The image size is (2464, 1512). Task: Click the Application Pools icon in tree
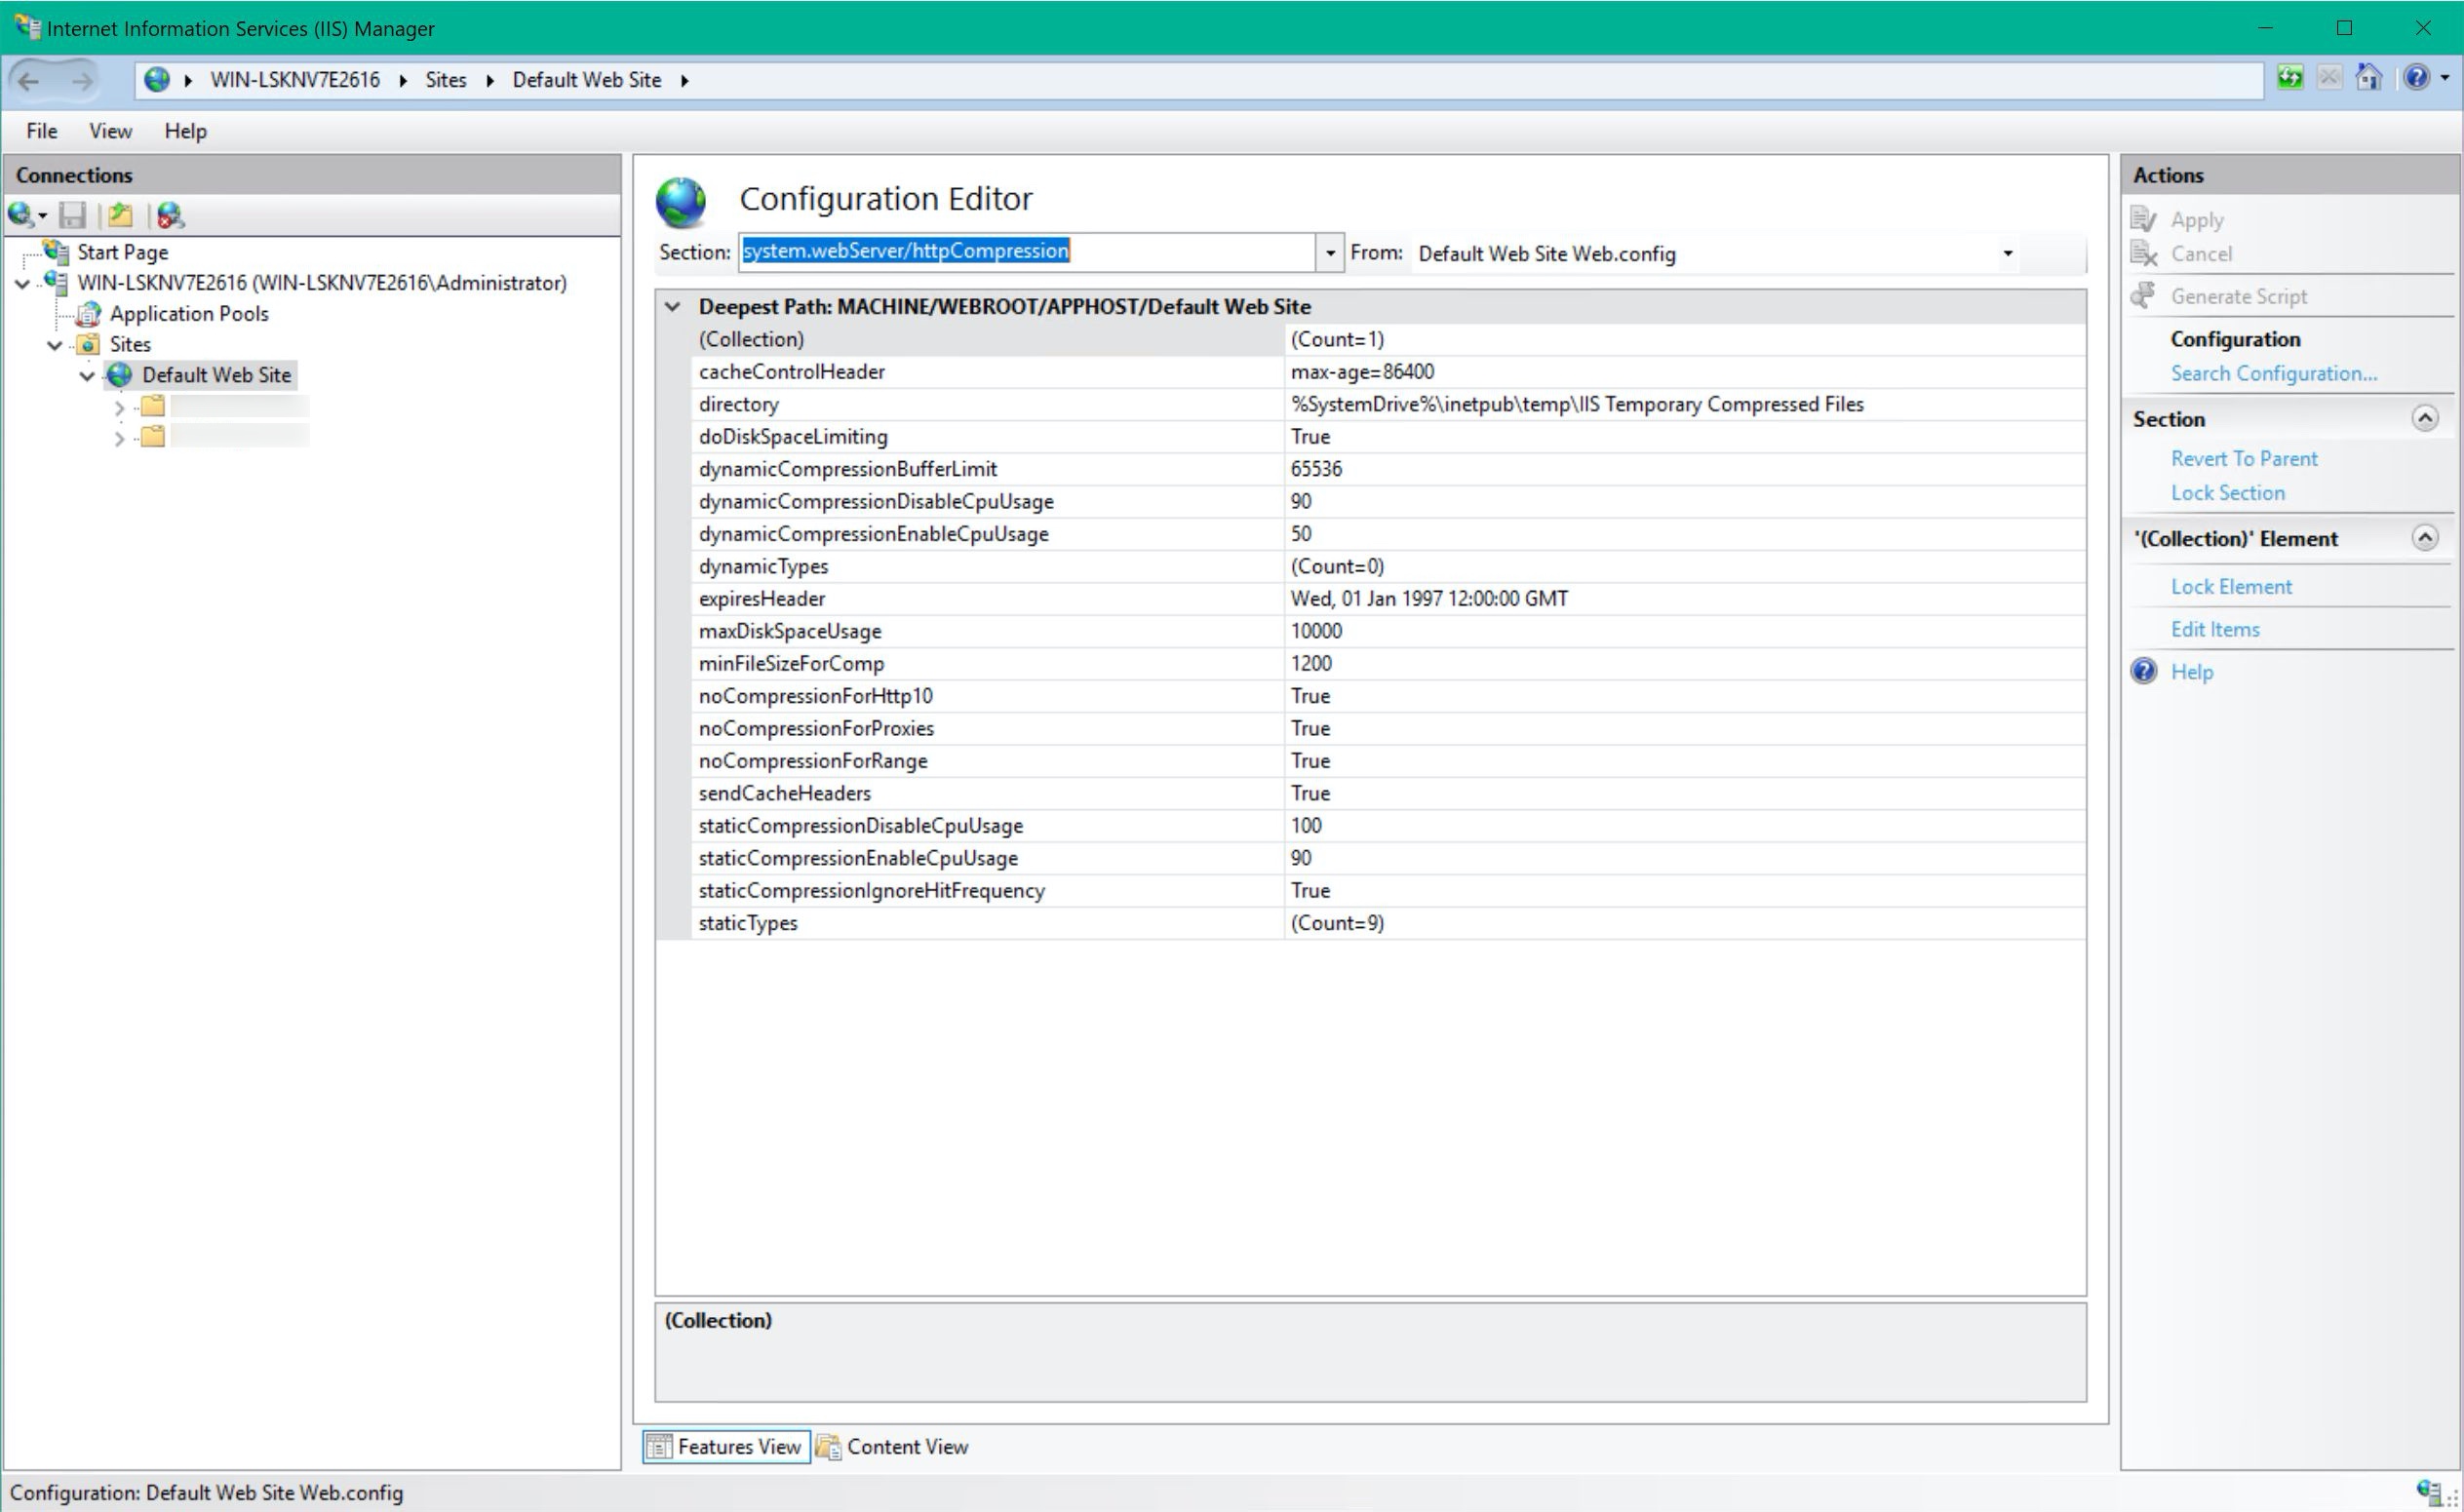point(89,314)
